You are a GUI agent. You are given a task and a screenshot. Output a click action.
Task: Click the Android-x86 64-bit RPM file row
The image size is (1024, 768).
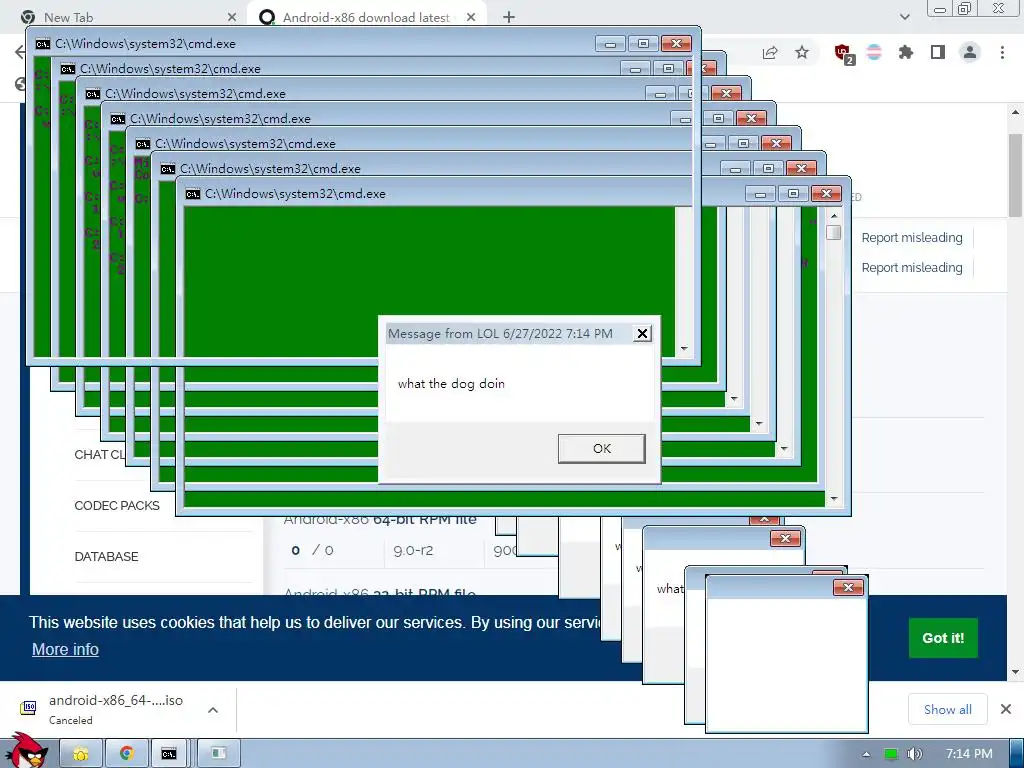pos(380,520)
